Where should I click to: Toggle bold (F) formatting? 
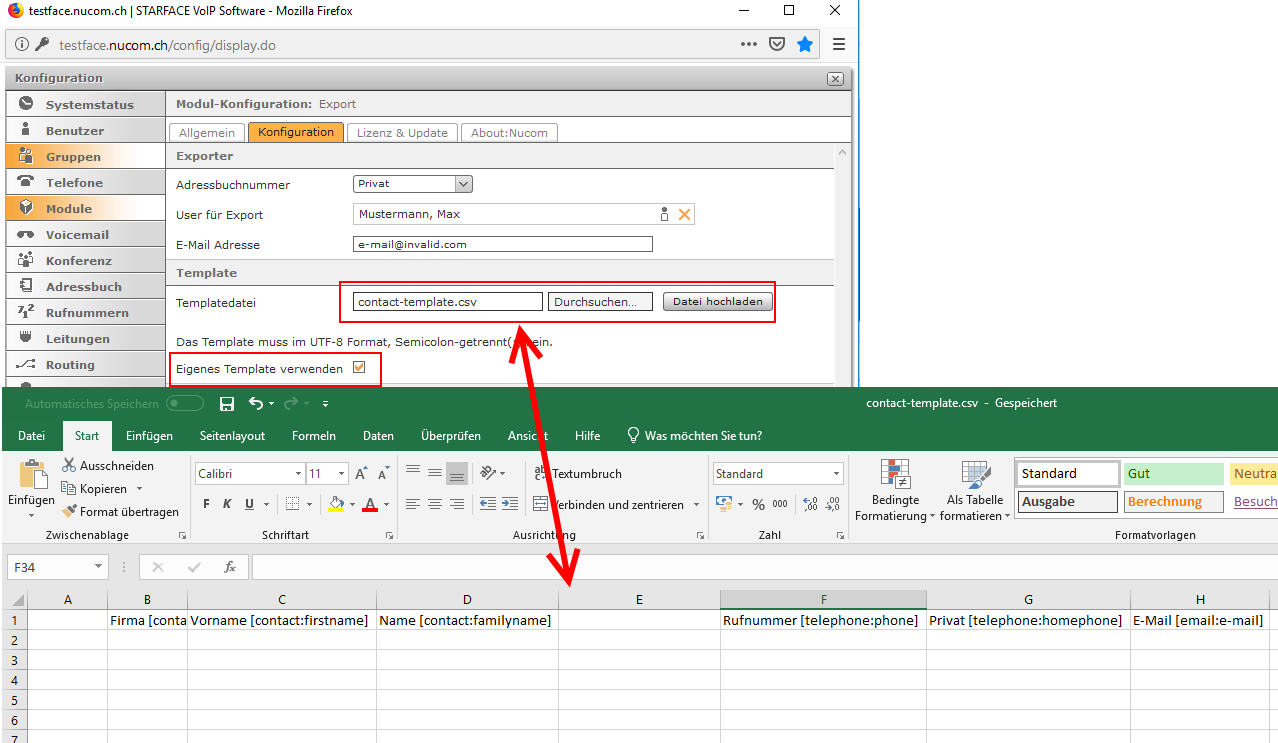pyautogui.click(x=206, y=504)
